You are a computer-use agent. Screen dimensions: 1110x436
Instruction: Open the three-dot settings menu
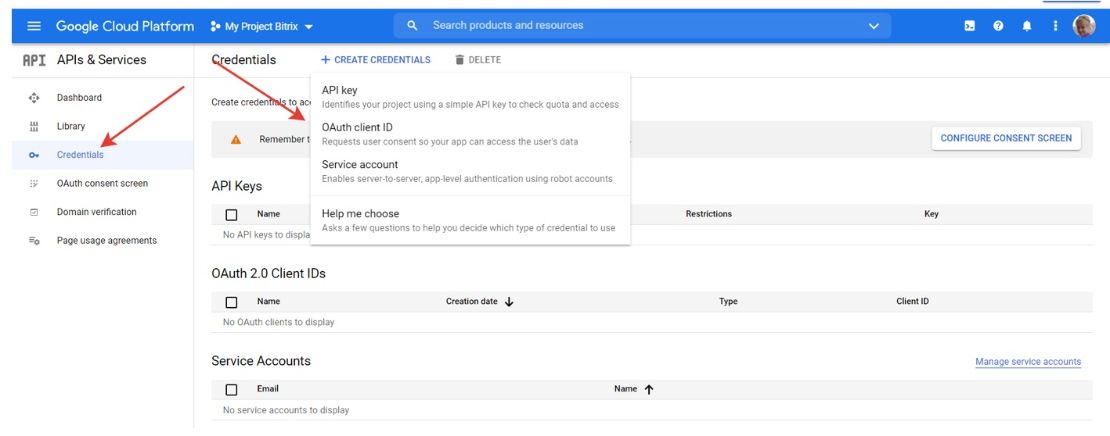(x=1055, y=26)
